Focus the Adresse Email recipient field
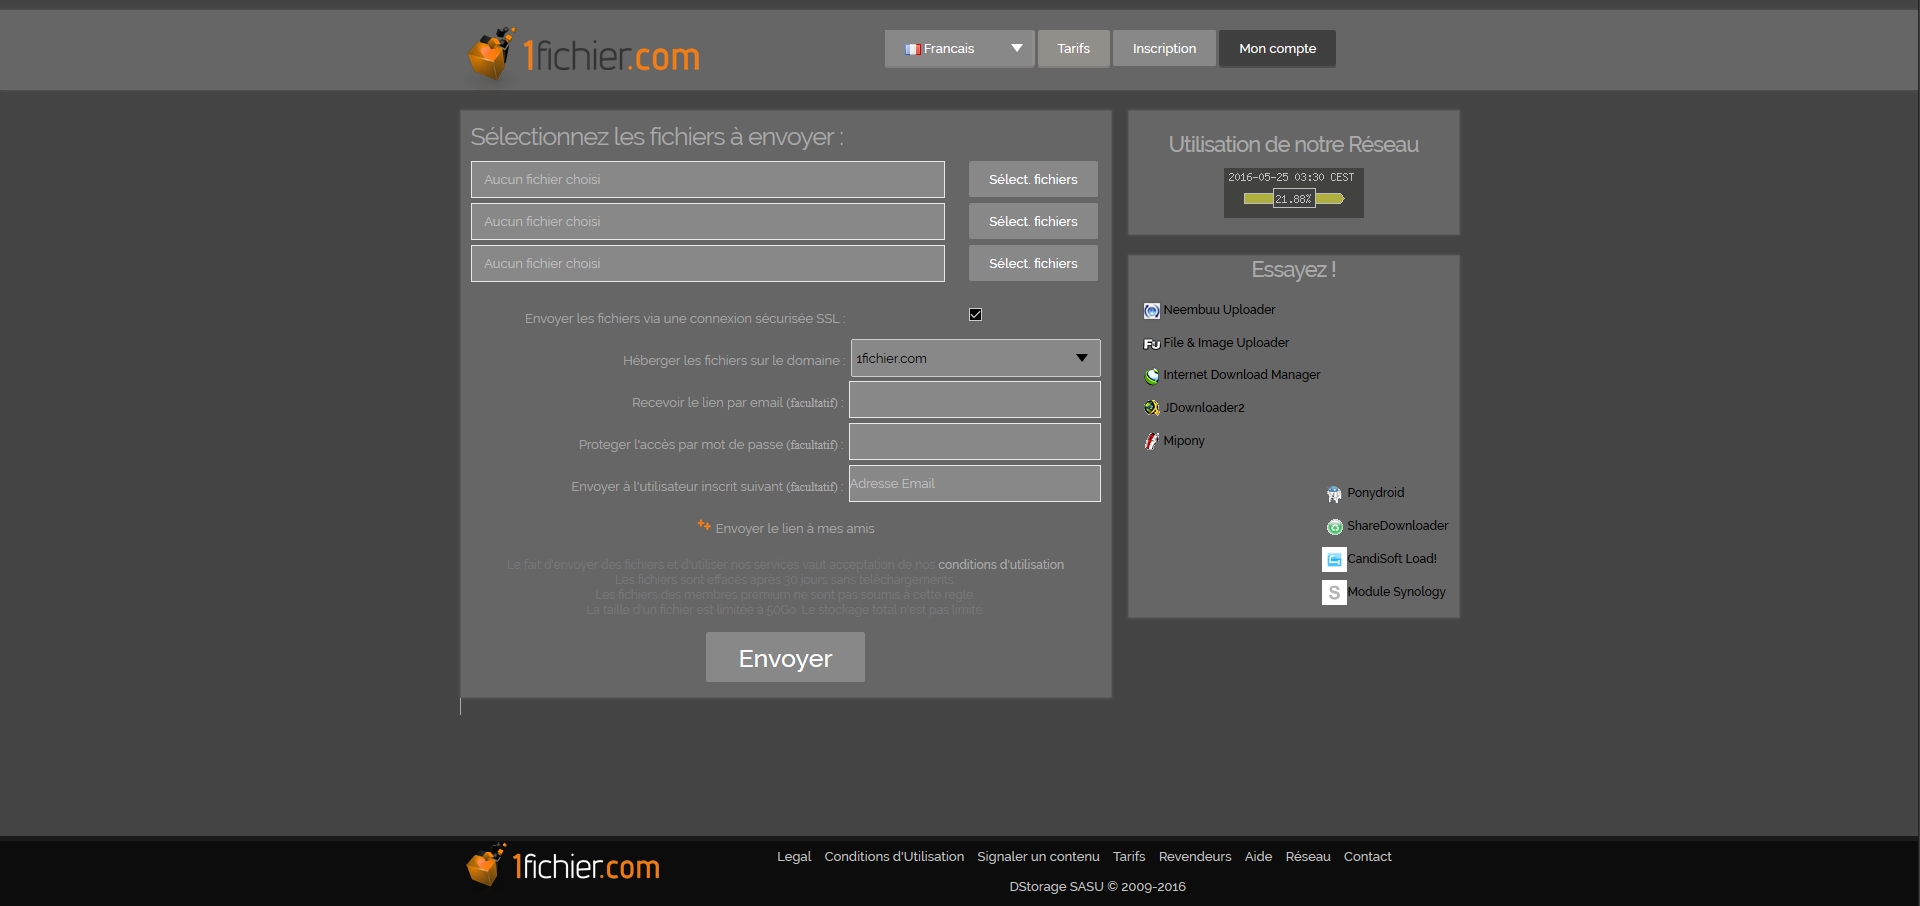 click(x=975, y=484)
